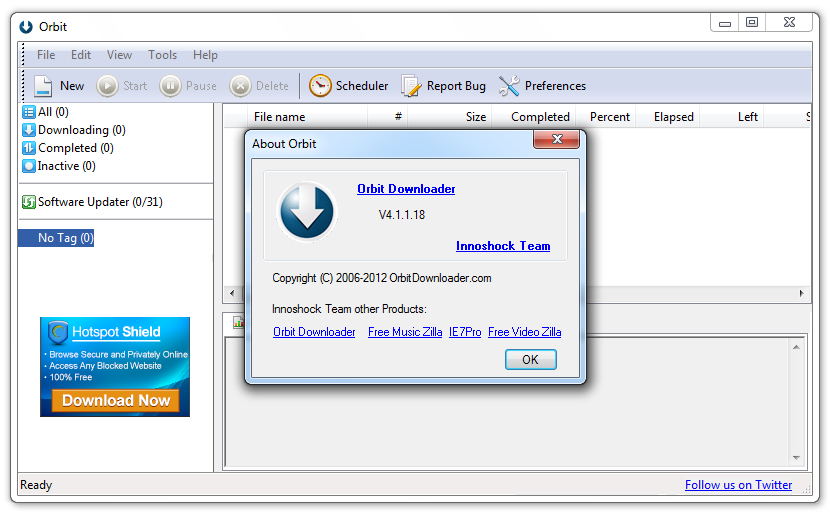Minimize the Orbit window
This screenshot has width=830, height=517.
[x=725, y=23]
